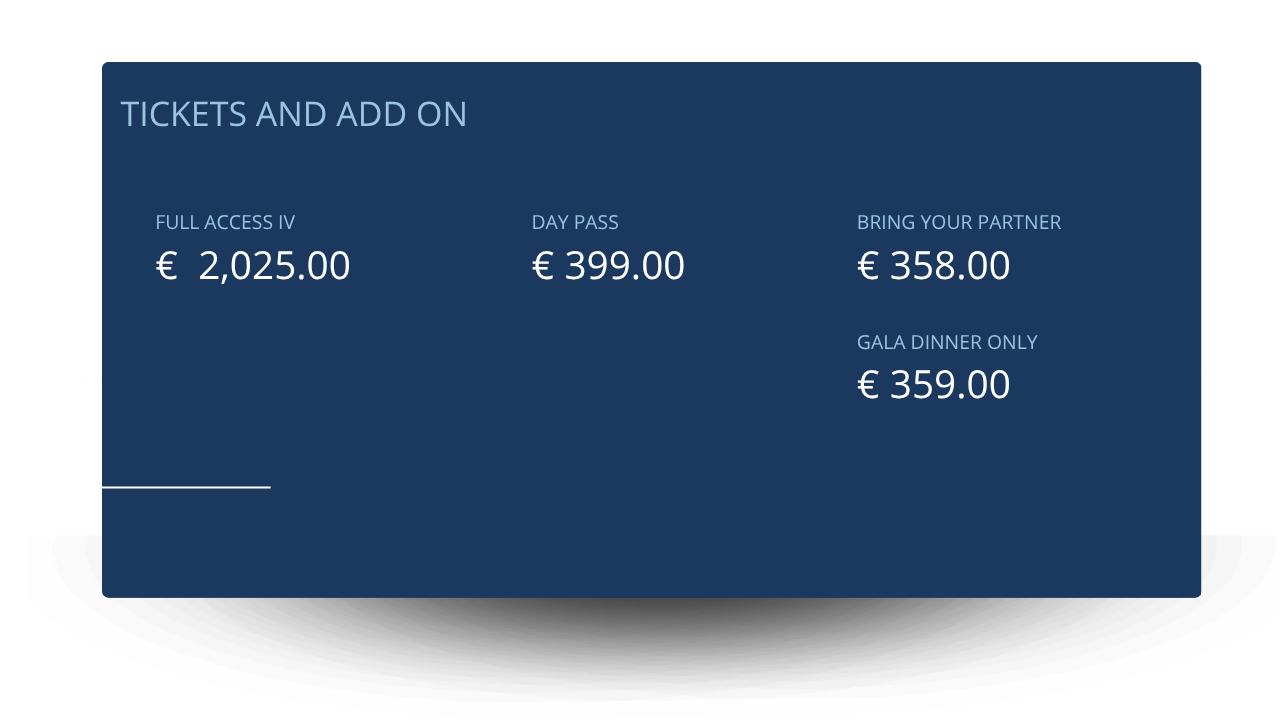Click the 399.00 price amount
Screen dimensions: 1280x720
point(625,266)
